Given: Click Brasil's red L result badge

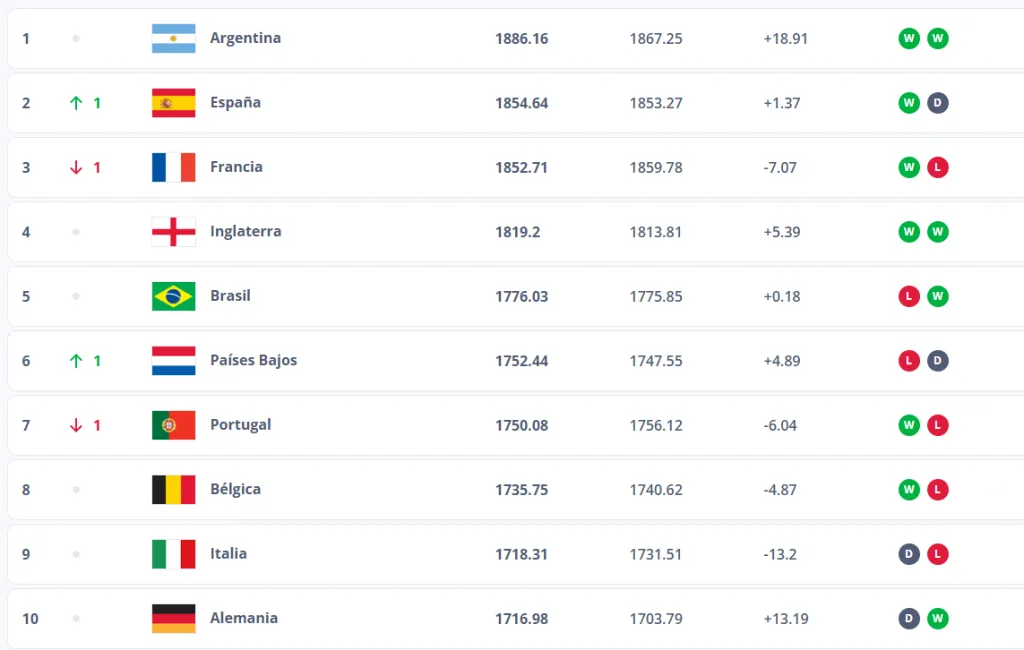Looking at the screenshot, I should pos(909,297).
